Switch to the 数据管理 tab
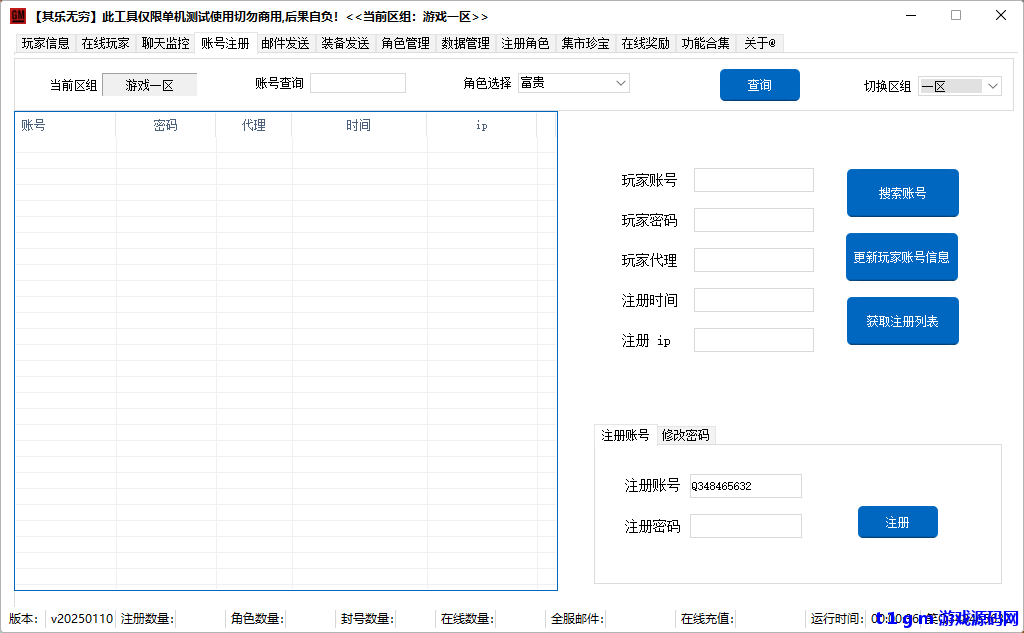The image size is (1024, 633). (465, 43)
